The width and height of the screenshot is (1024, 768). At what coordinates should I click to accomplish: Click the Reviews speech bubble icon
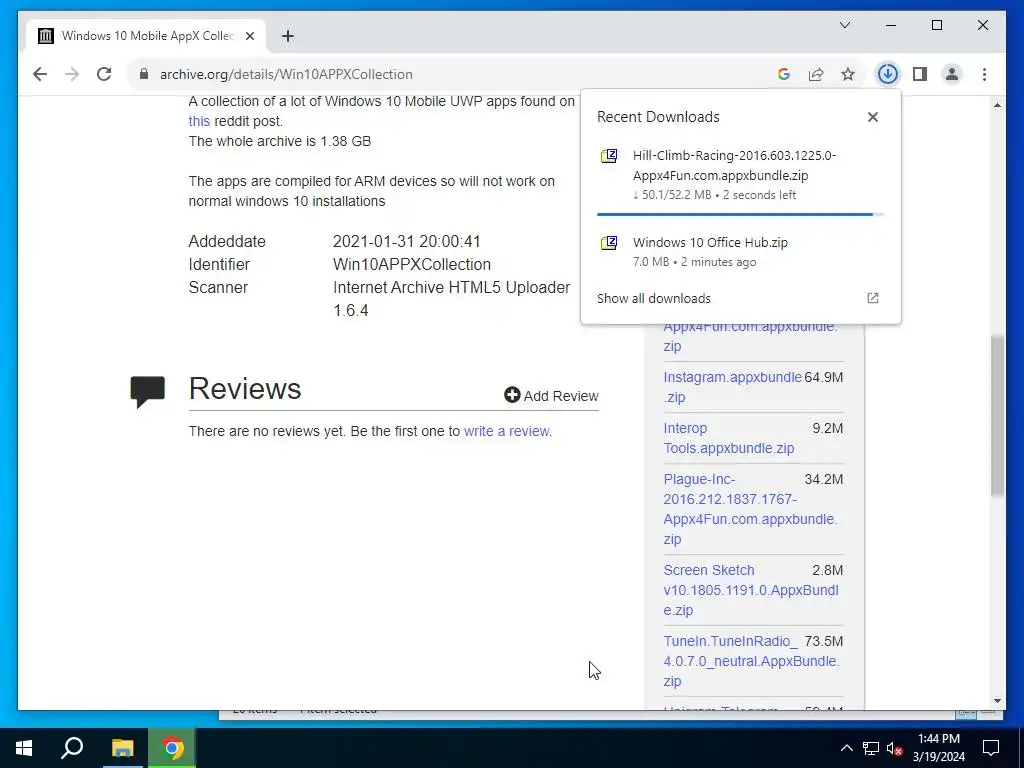(x=148, y=392)
